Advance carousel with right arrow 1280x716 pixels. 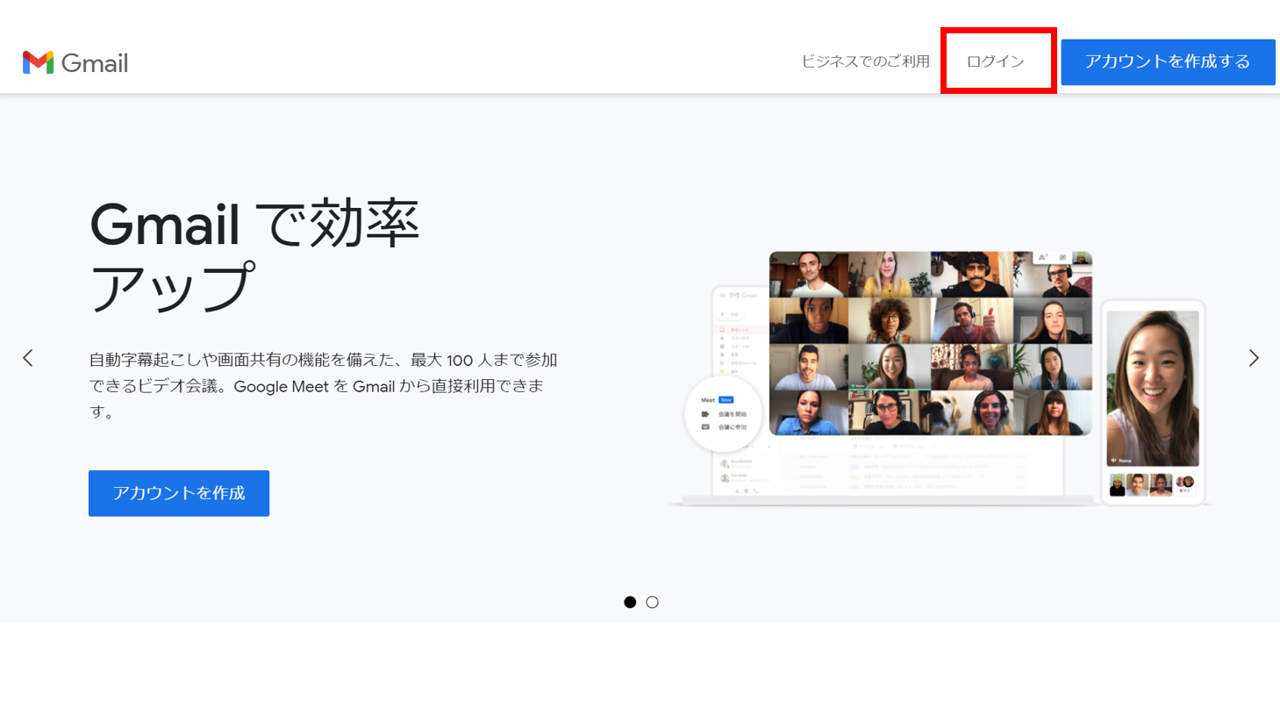pyautogui.click(x=1253, y=358)
